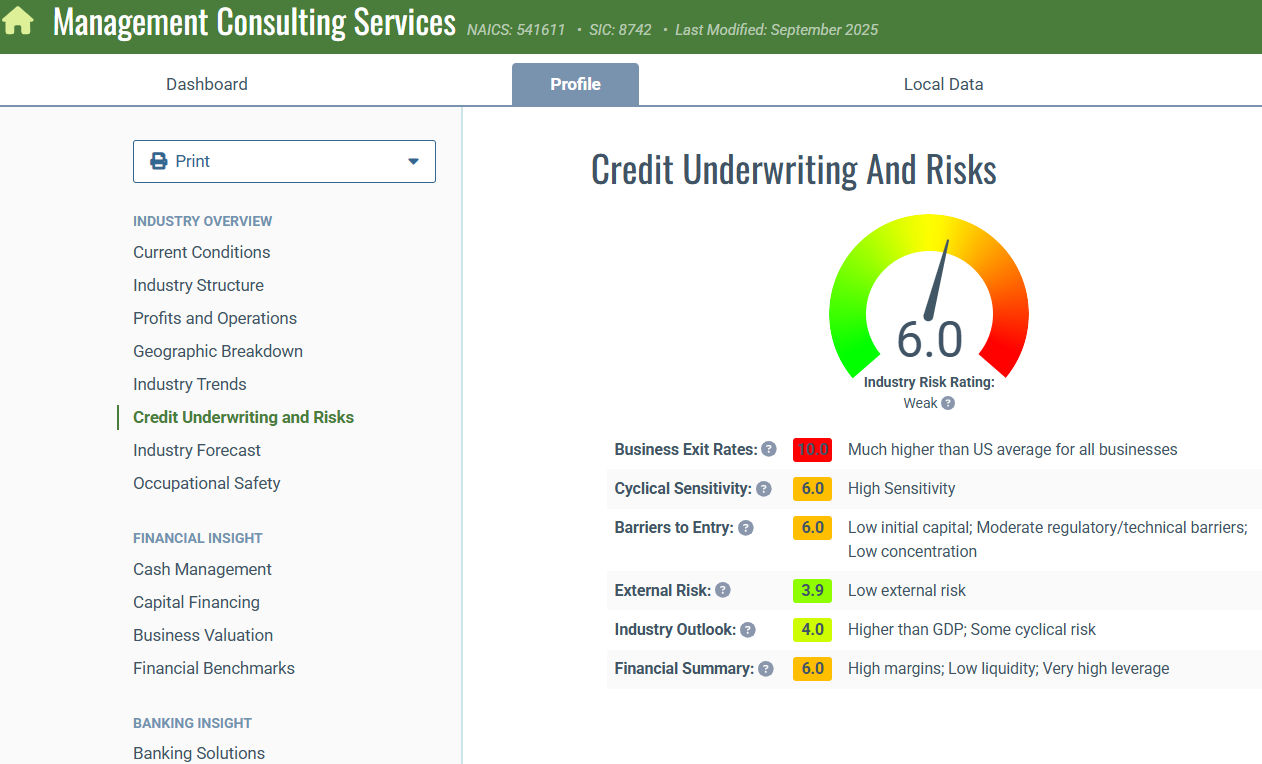Click the red 10.0 Business Exit Rates badge
This screenshot has width=1262, height=764.
coord(811,449)
